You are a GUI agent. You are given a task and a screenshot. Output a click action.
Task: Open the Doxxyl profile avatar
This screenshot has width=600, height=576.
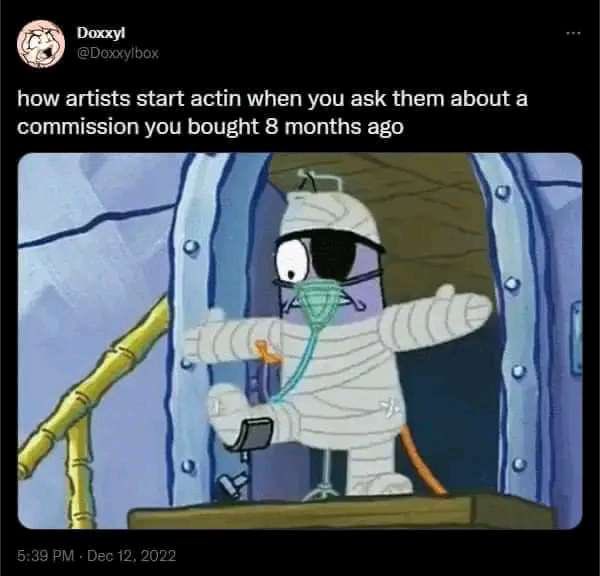pos(40,44)
